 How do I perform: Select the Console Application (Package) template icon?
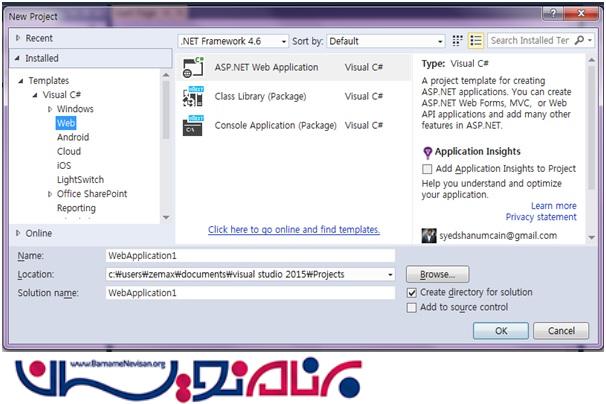(193, 125)
